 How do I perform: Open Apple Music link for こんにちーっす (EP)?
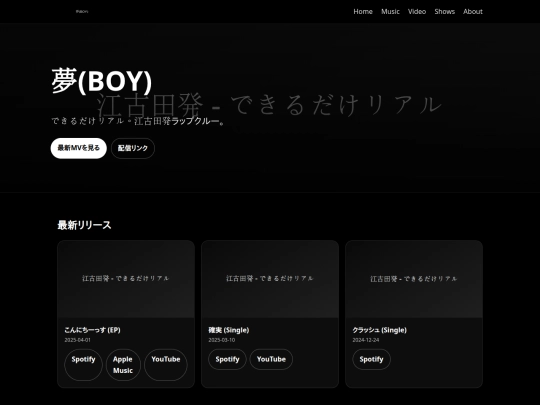pos(123,365)
